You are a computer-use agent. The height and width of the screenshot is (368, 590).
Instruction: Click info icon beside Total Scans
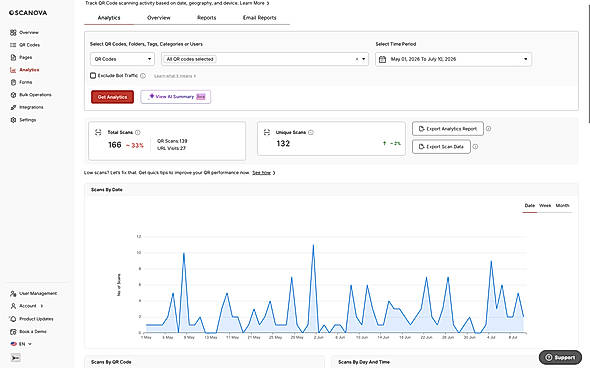coord(138,132)
